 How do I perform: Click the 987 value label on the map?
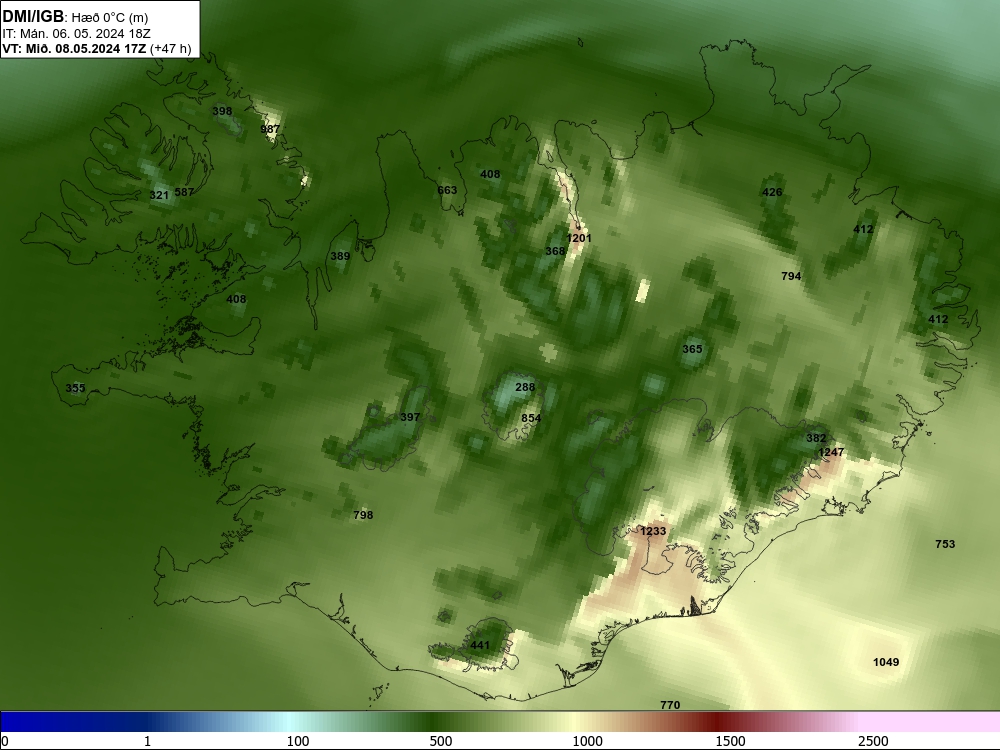point(270,129)
